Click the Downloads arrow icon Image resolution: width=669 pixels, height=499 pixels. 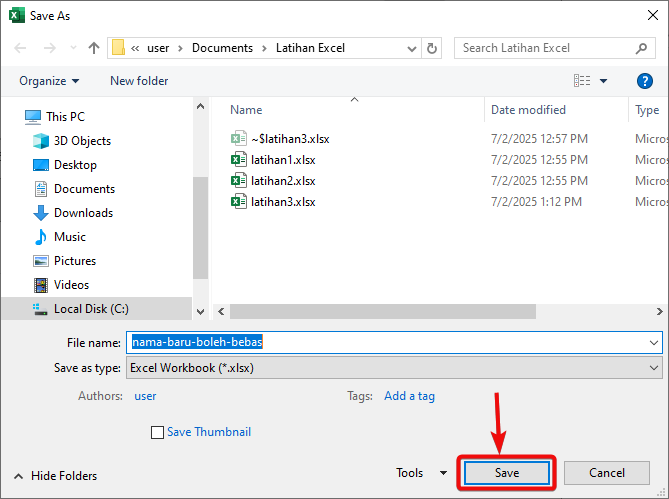click(41, 213)
